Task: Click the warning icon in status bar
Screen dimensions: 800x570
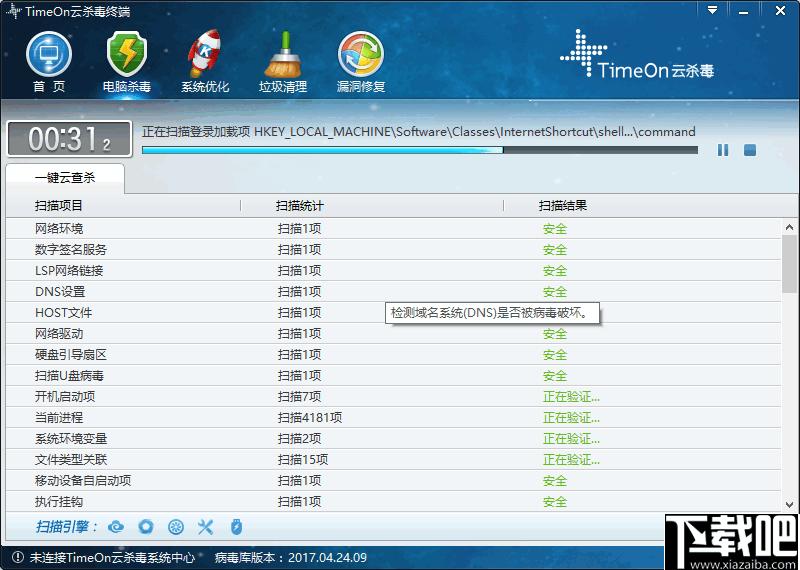Action: tap(18, 557)
